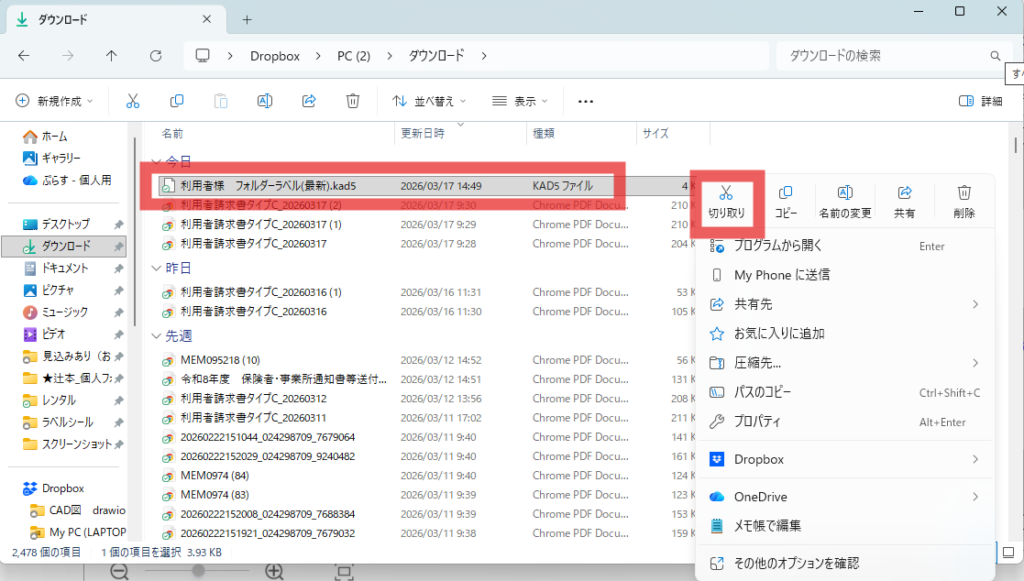Screen dimensions: 1024x581
Task: Click the toolbar scissors cut icon
Action: (x=132, y=101)
